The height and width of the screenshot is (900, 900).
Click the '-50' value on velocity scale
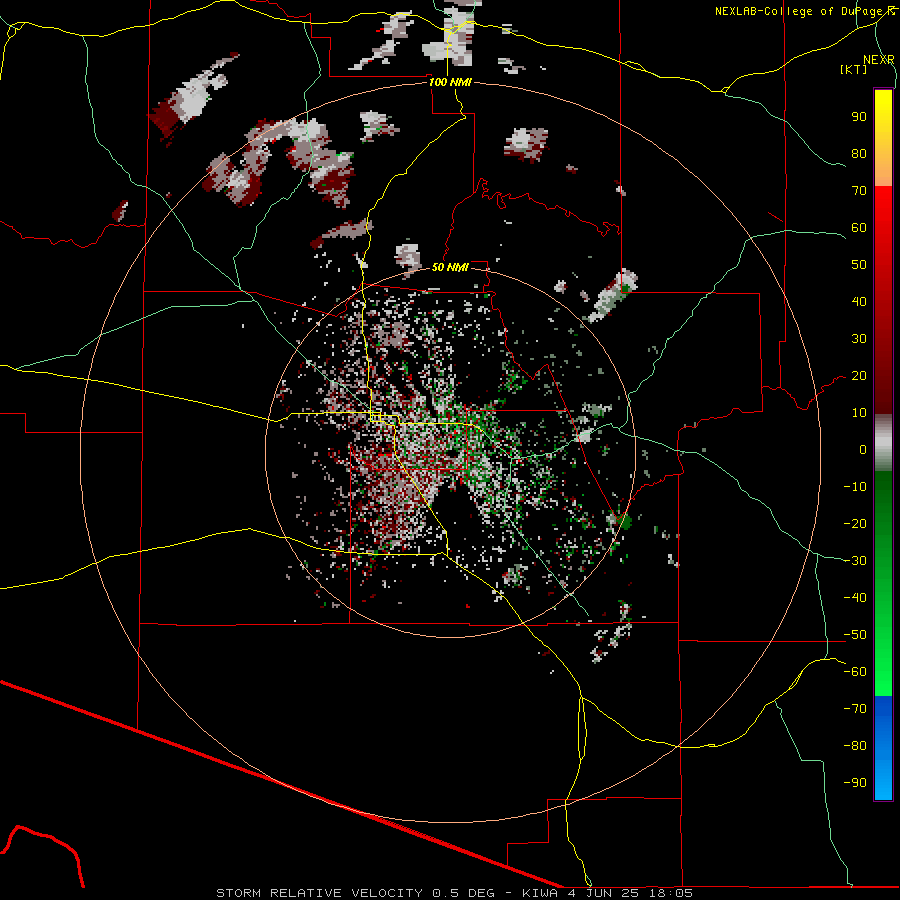point(855,635)
